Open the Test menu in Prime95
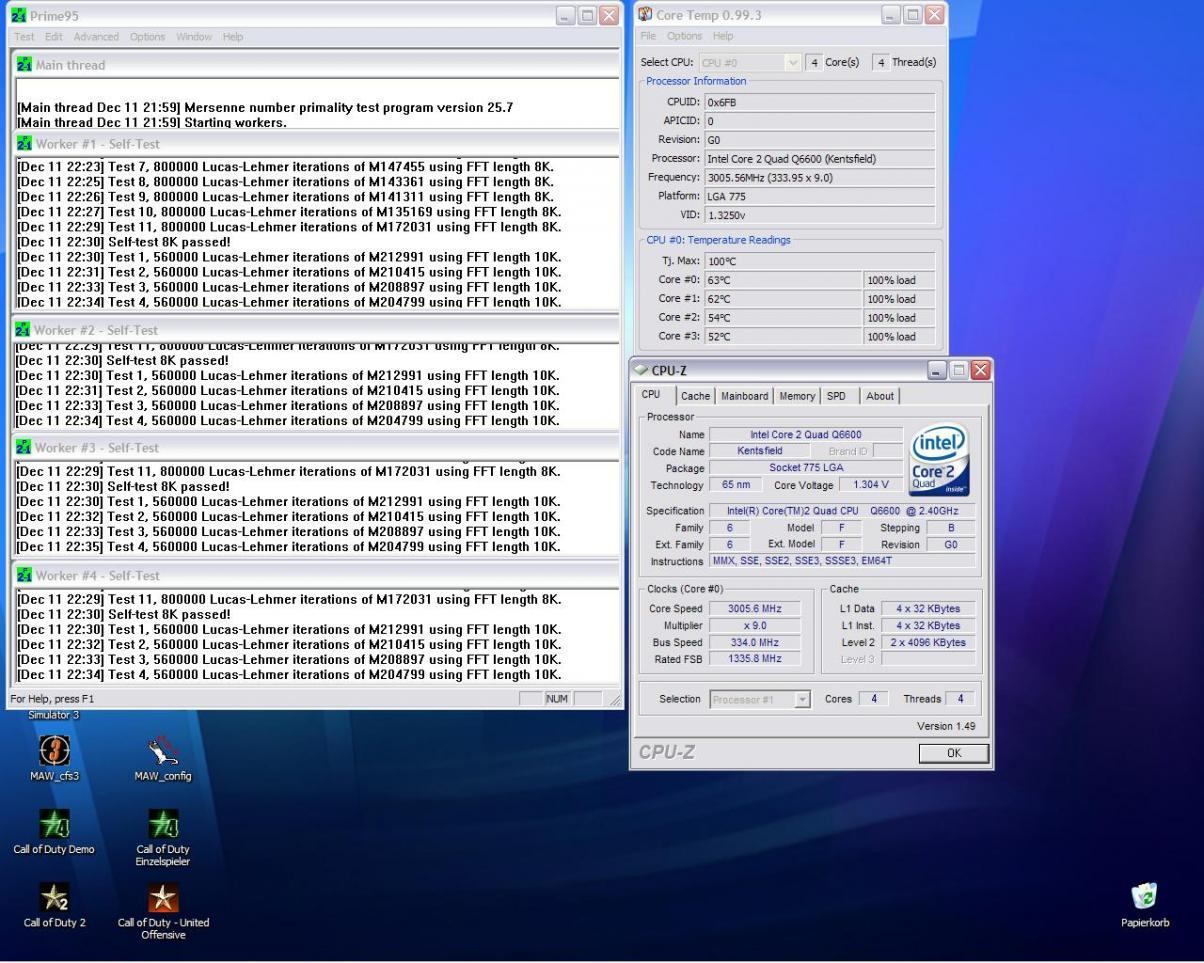 click(24, 37)
